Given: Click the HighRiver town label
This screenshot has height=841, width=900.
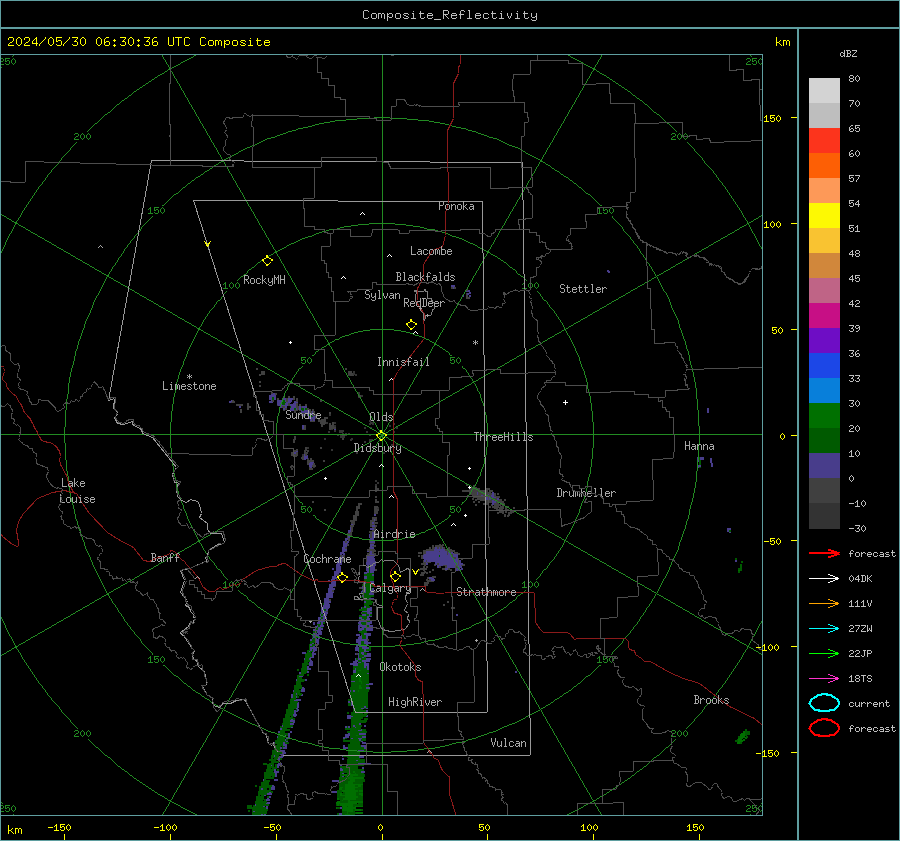Looking at the screenshot, I should pyautogui.click(x=415, y=702).
